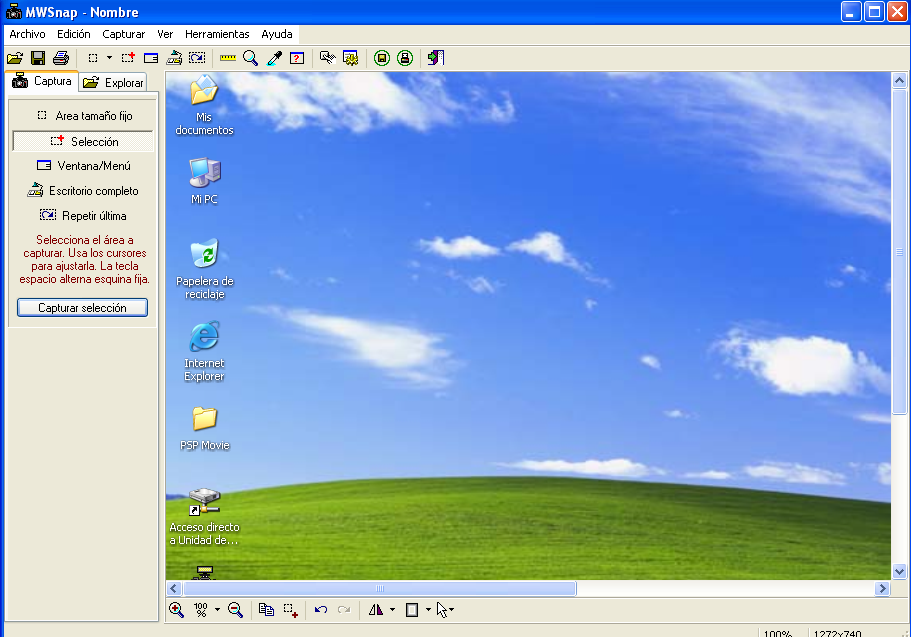The height and width of the screenshot is (637, 911).
Task: Click the dashed-square plus icon in bottom toolbar
Action: point(290,610)
